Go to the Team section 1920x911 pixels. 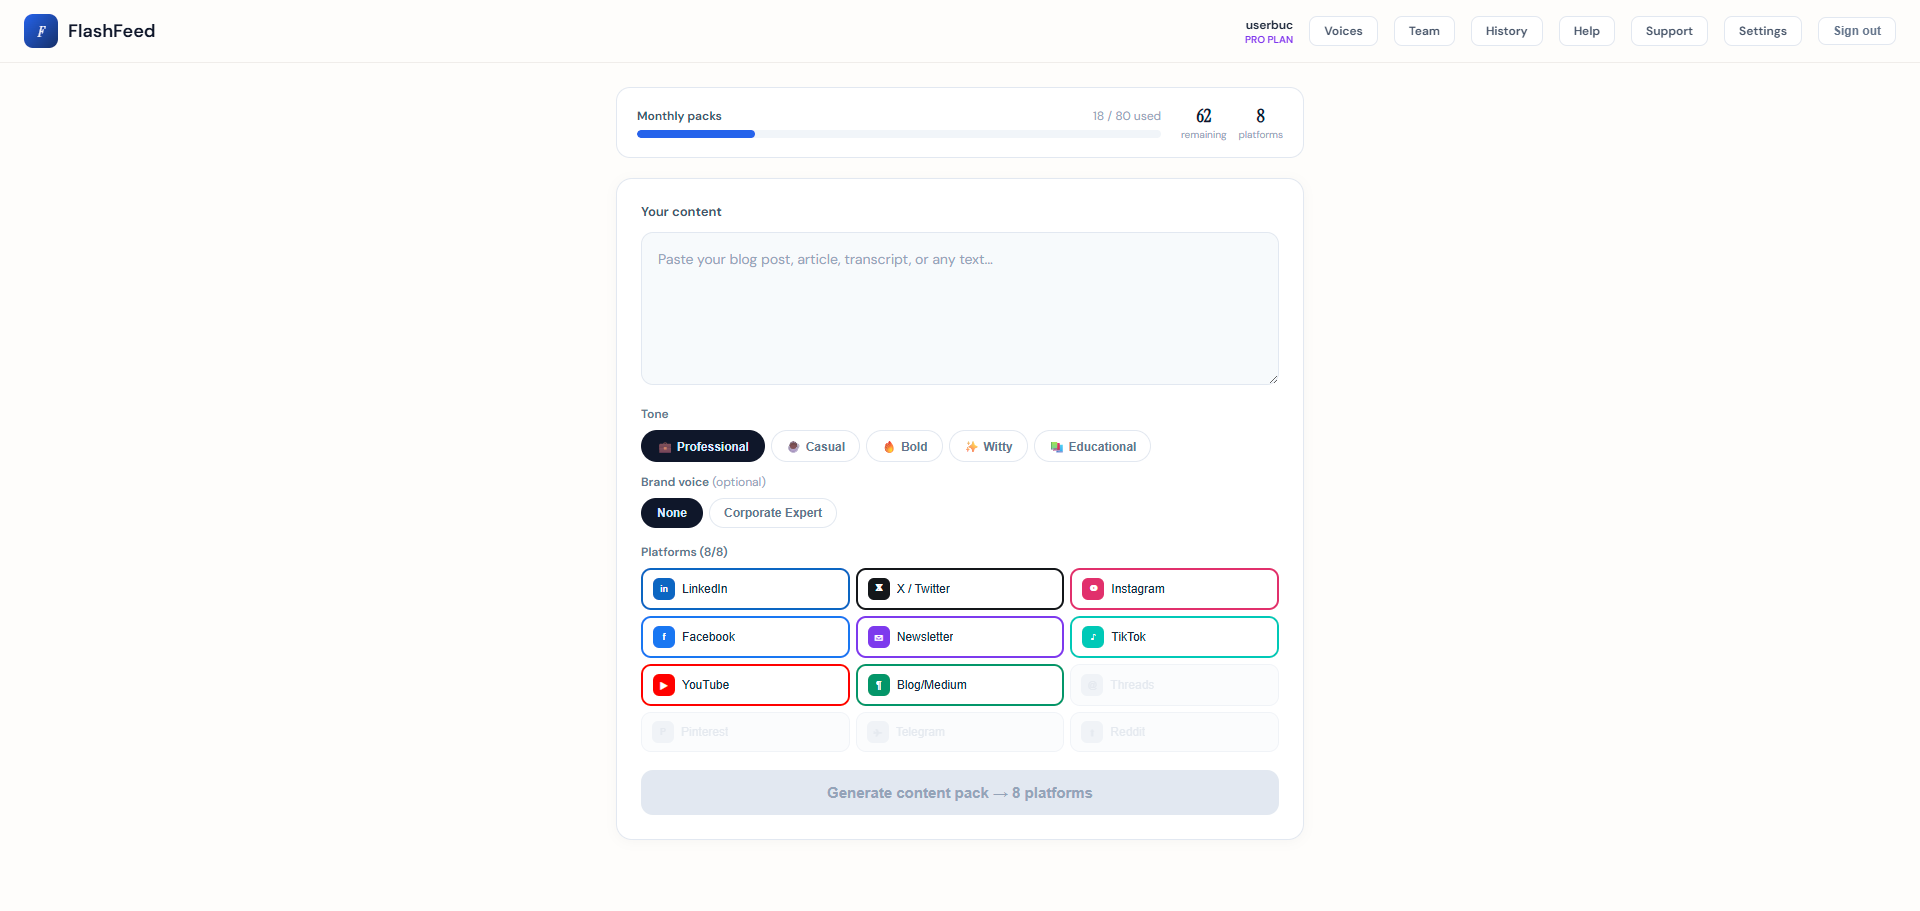[1424, 31]
